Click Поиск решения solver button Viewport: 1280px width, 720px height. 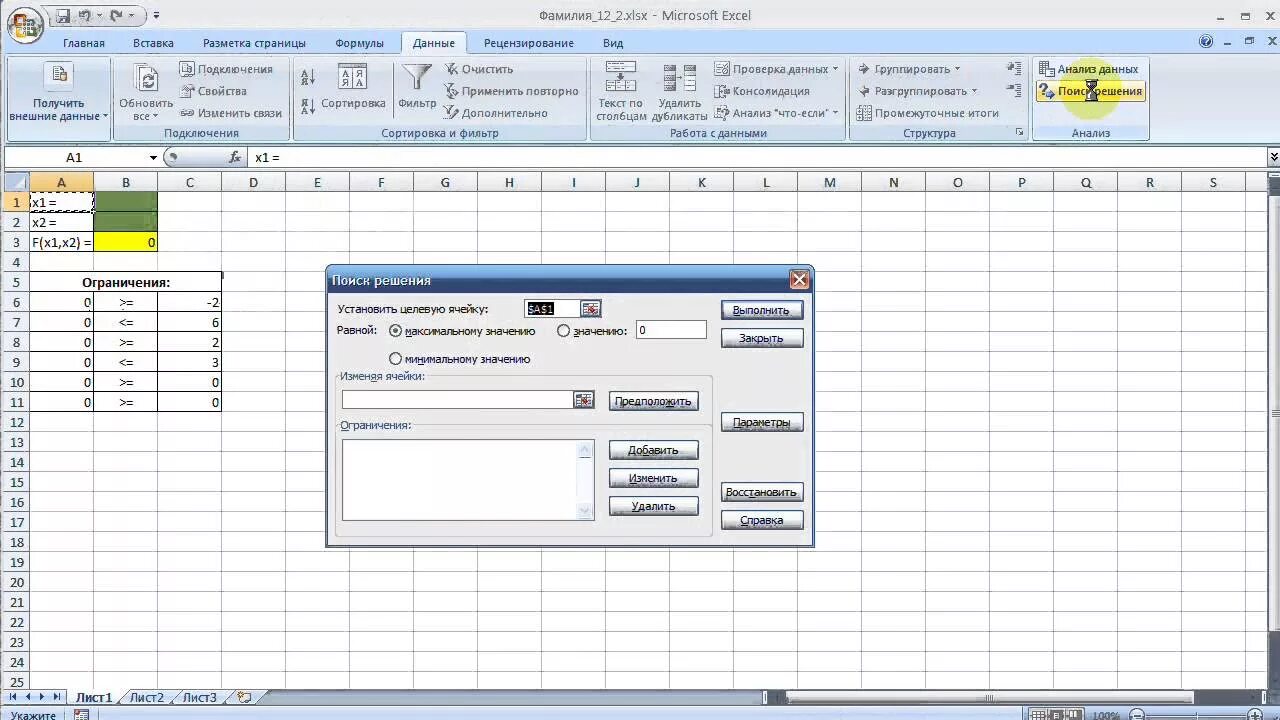(1090, 91)
